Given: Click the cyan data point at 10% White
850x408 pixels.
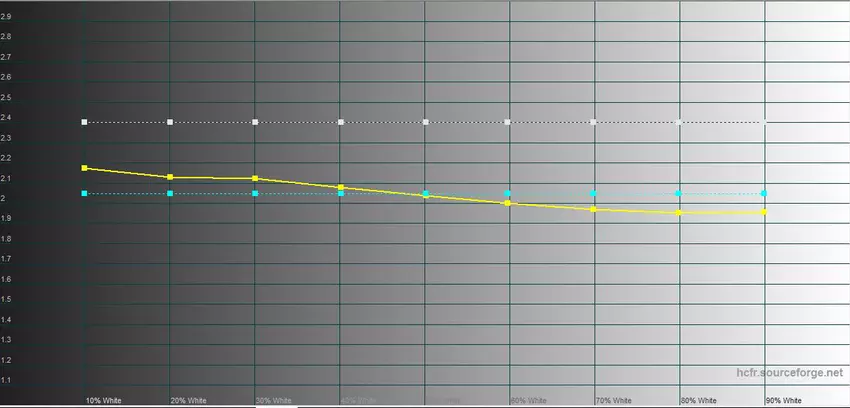Looking at the screenshot, I should [x=85, y=193].
